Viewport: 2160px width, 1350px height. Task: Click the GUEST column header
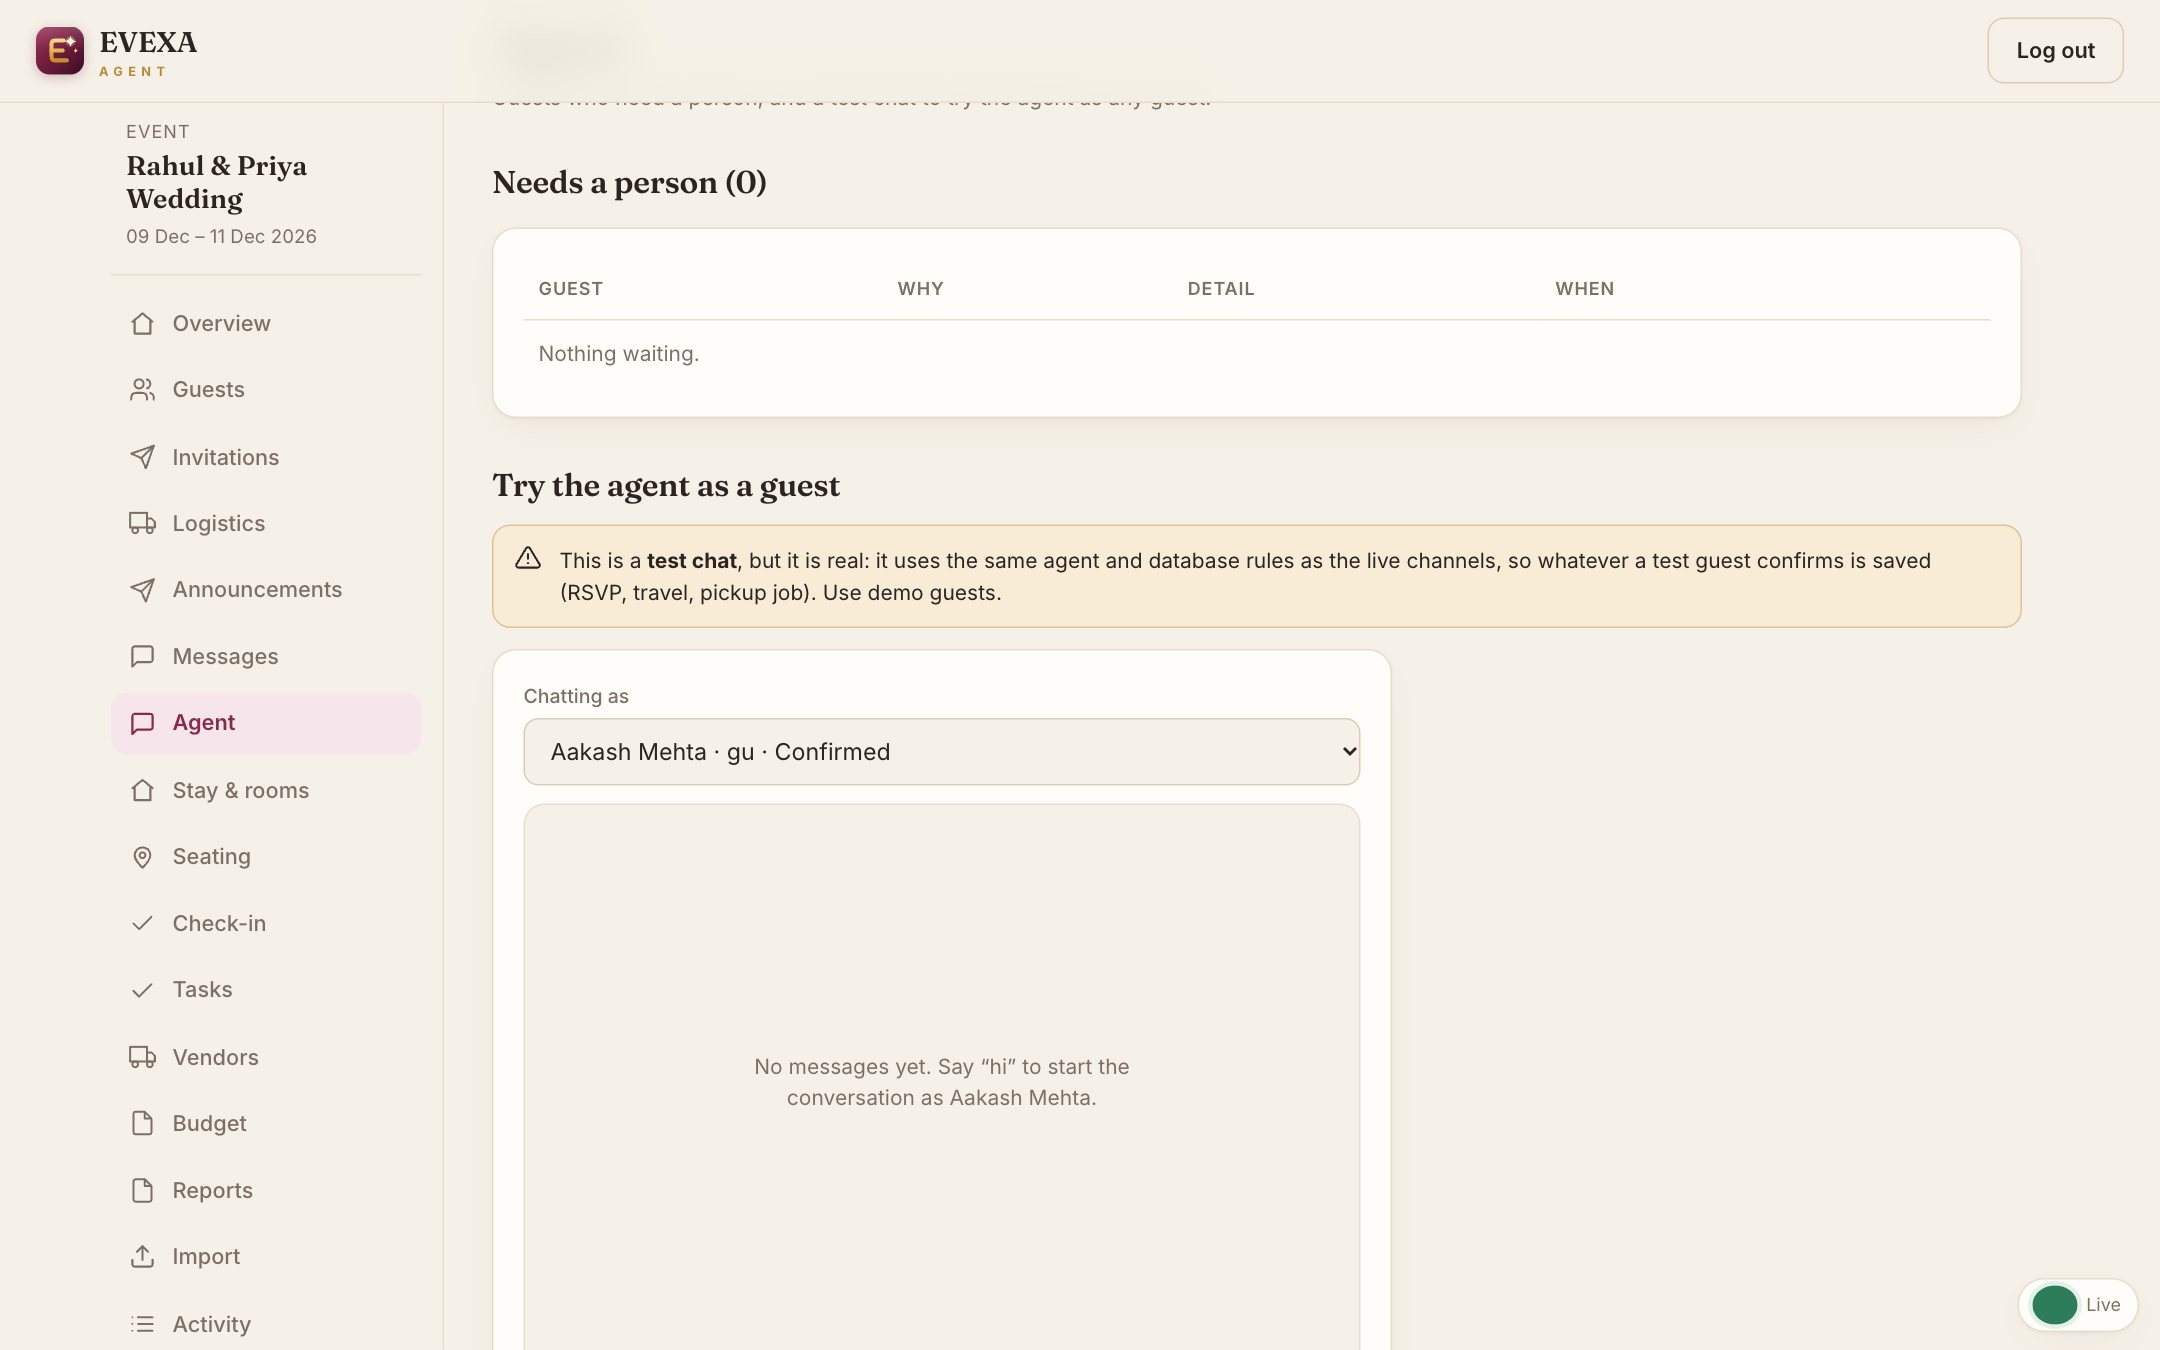tap(570, 289)
